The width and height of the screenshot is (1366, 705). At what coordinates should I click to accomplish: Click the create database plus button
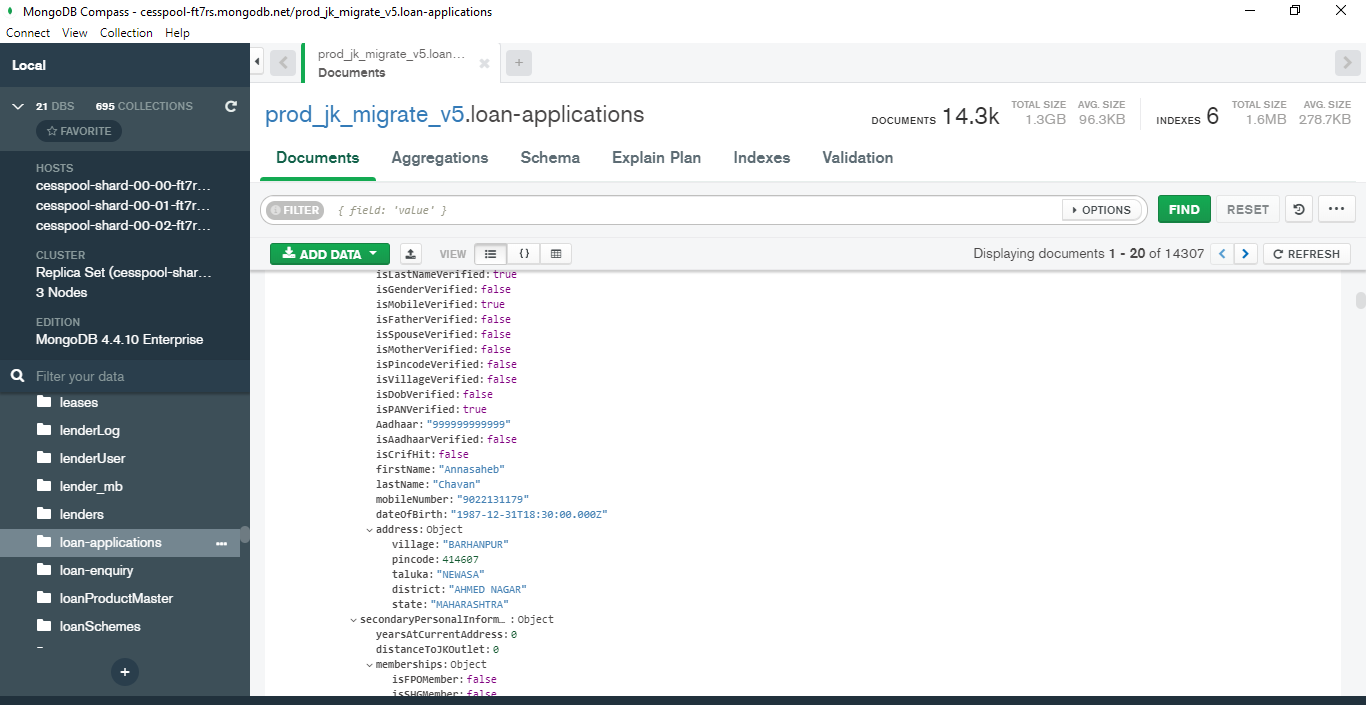[x=125, y=672]
